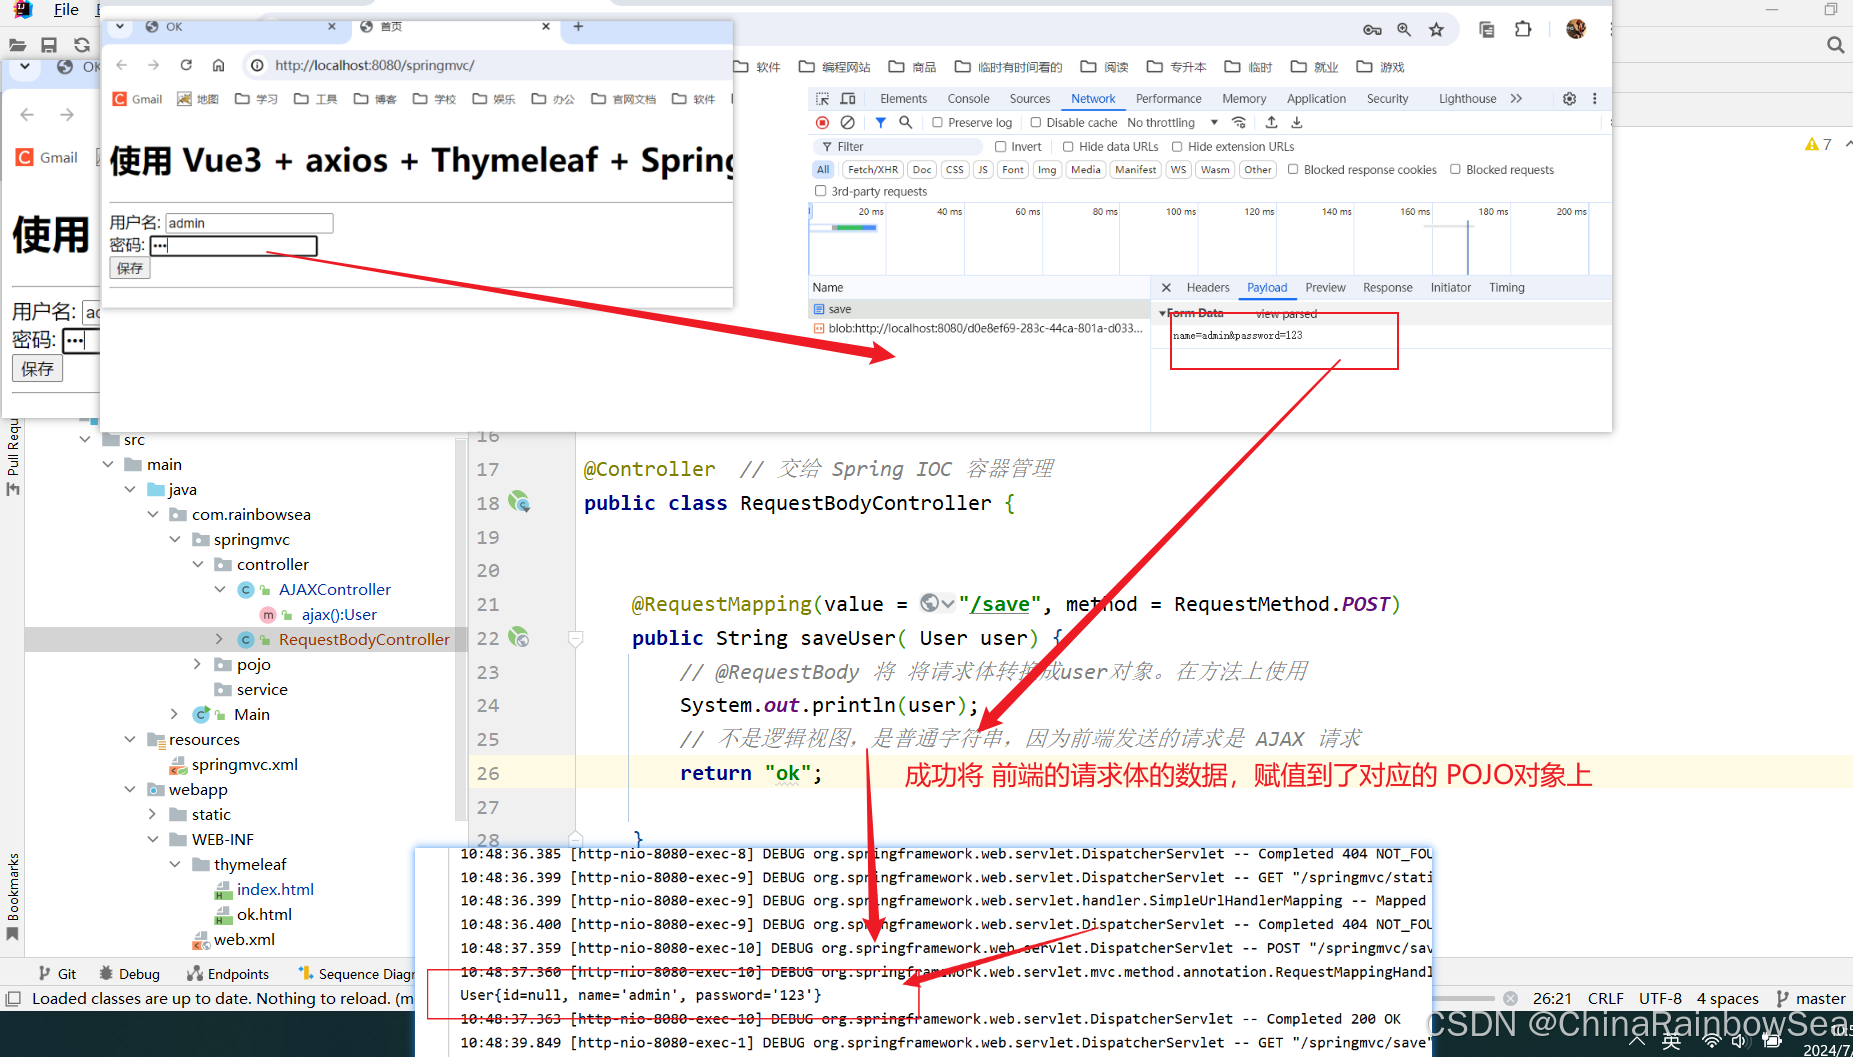Check the 3rd-party requests checkbox

[x=820, y=191]
